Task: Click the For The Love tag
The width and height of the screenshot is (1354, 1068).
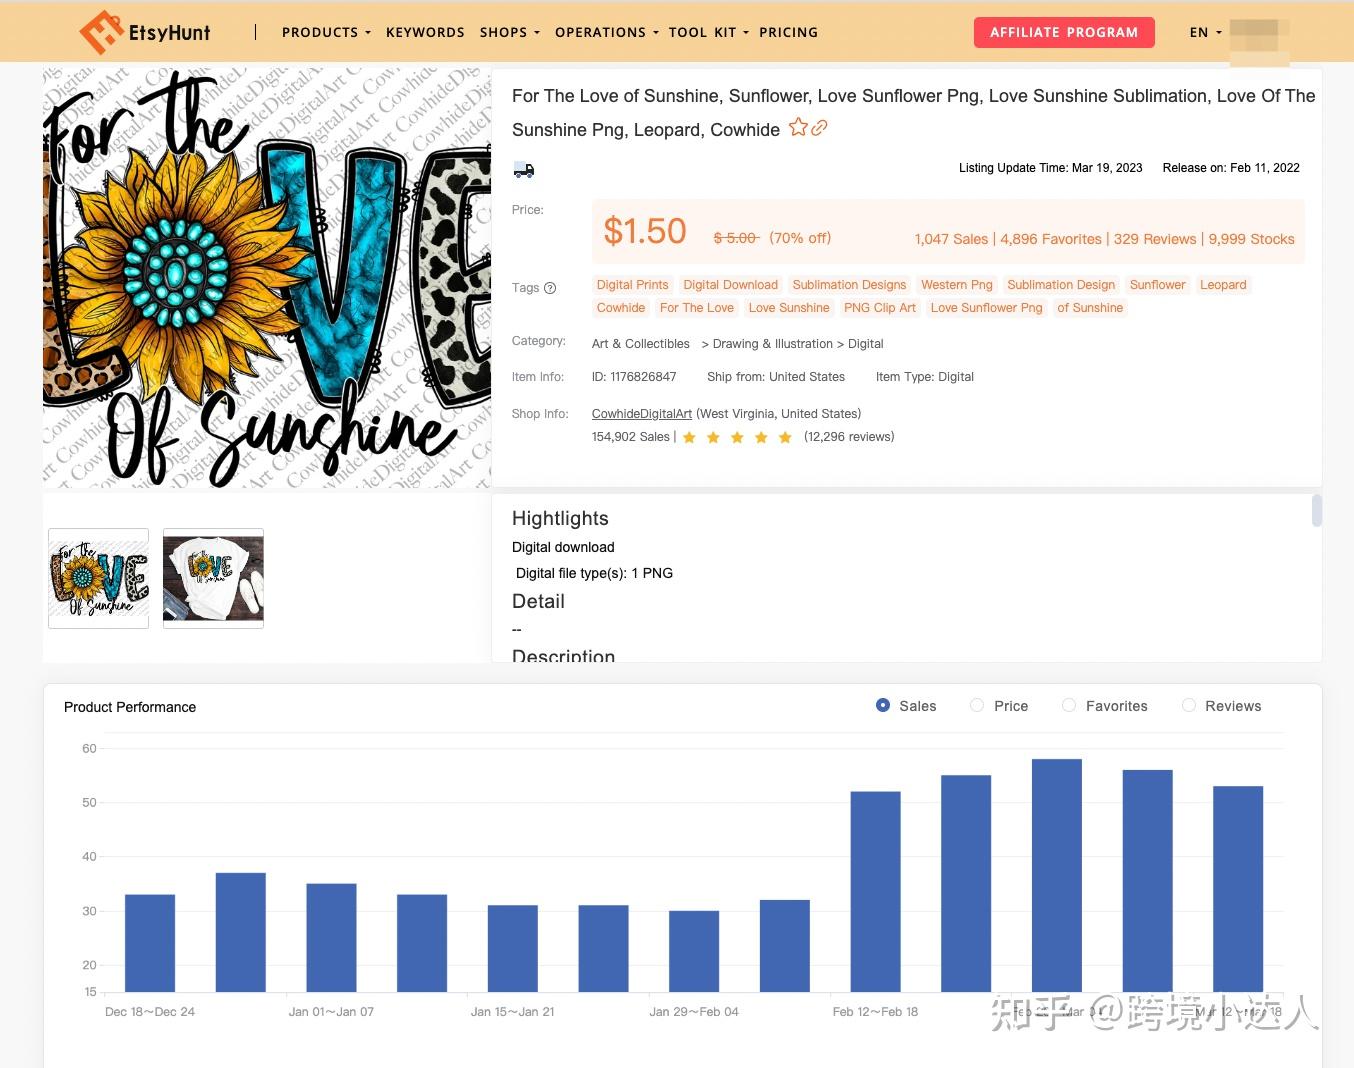Action: [x=697, y=308]
